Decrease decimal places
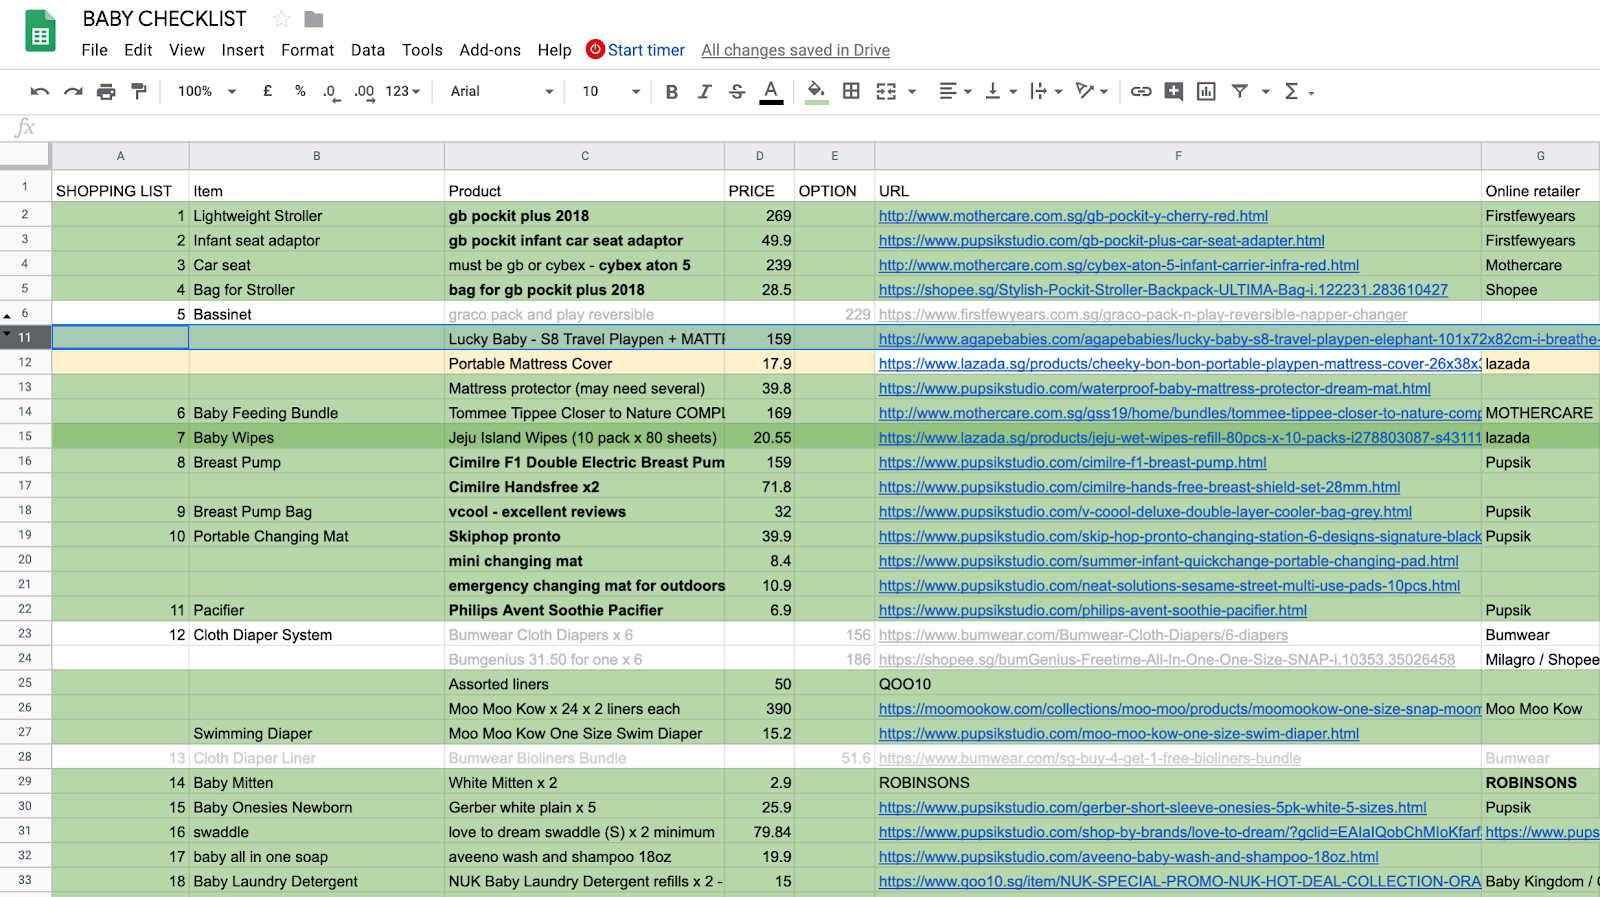This screenshot has width=1600, height=897. click(x=330, y=91)
